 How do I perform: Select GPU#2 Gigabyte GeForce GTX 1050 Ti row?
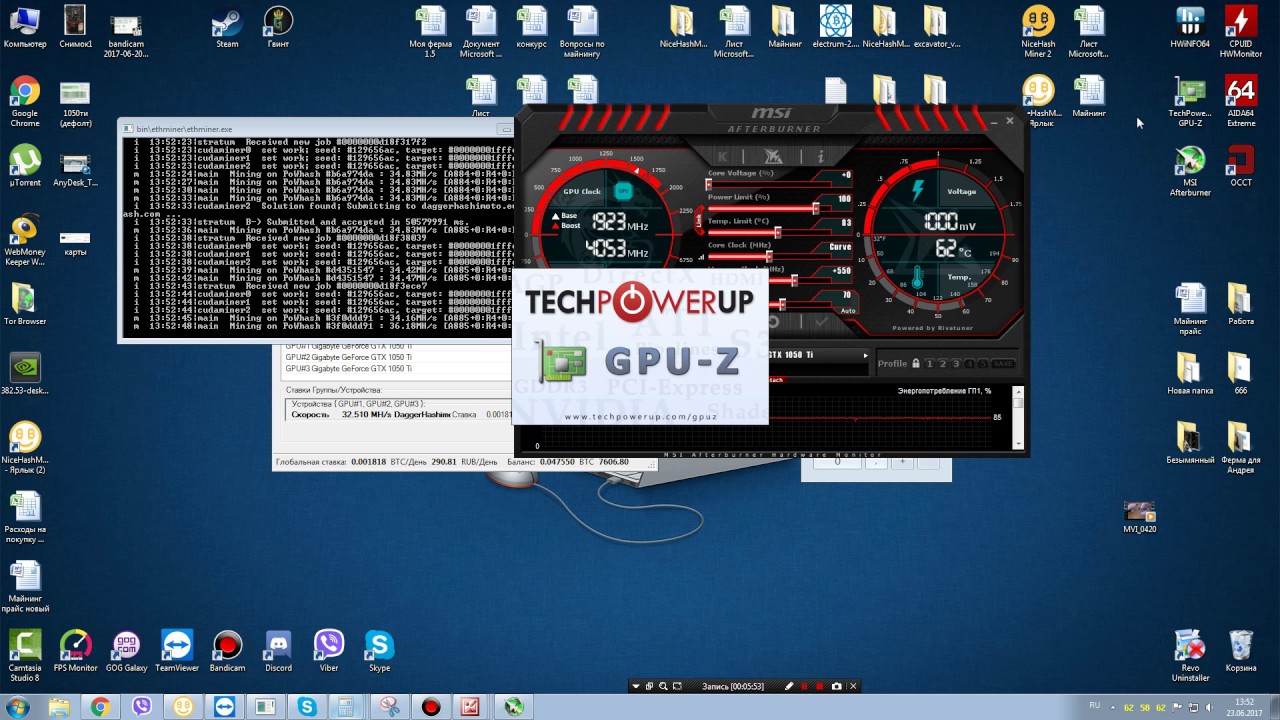[348, 357]
